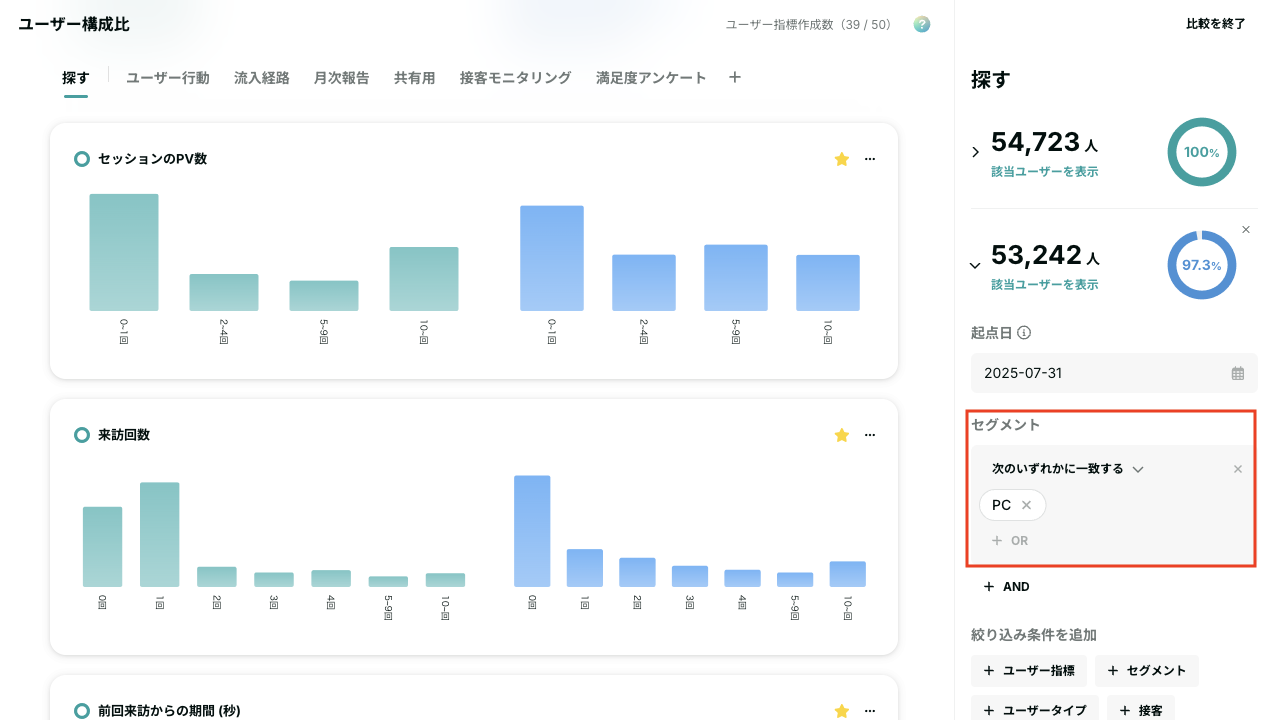Delete the segment condition group X
Viewport: 1268px width, 720px height.
click(1238, 469)
